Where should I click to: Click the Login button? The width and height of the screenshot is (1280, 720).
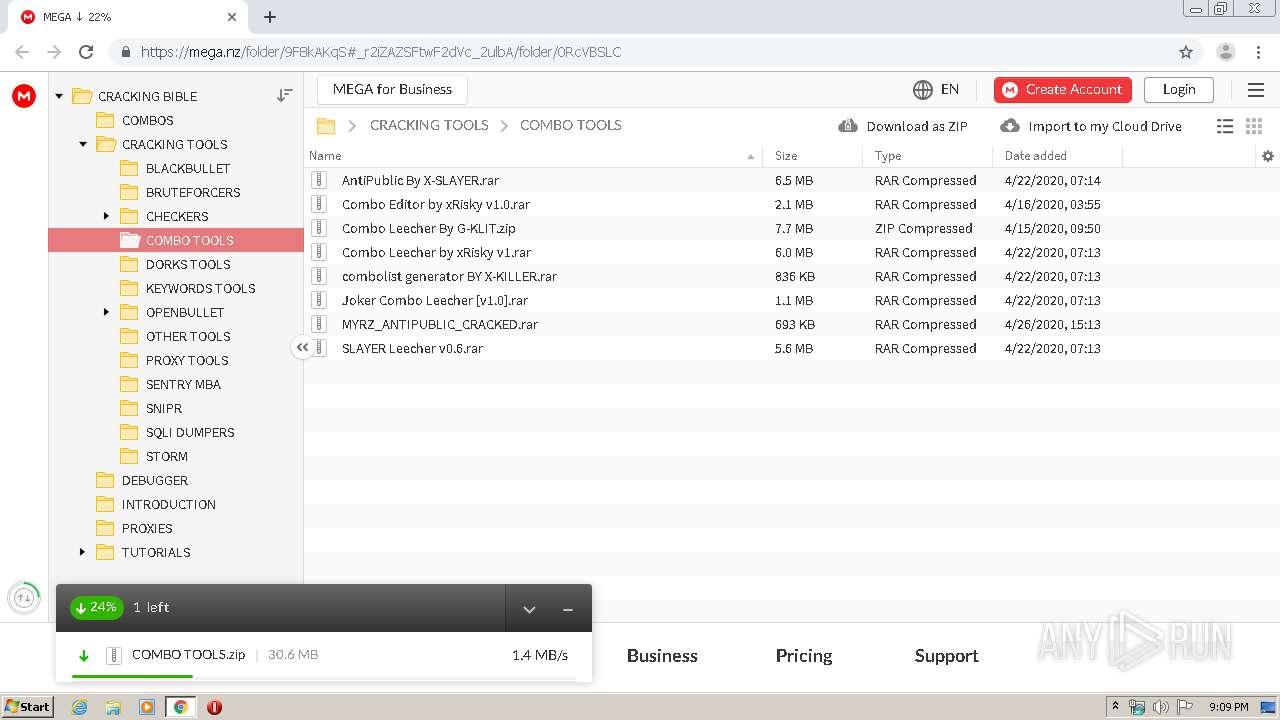pos(1179,89)
